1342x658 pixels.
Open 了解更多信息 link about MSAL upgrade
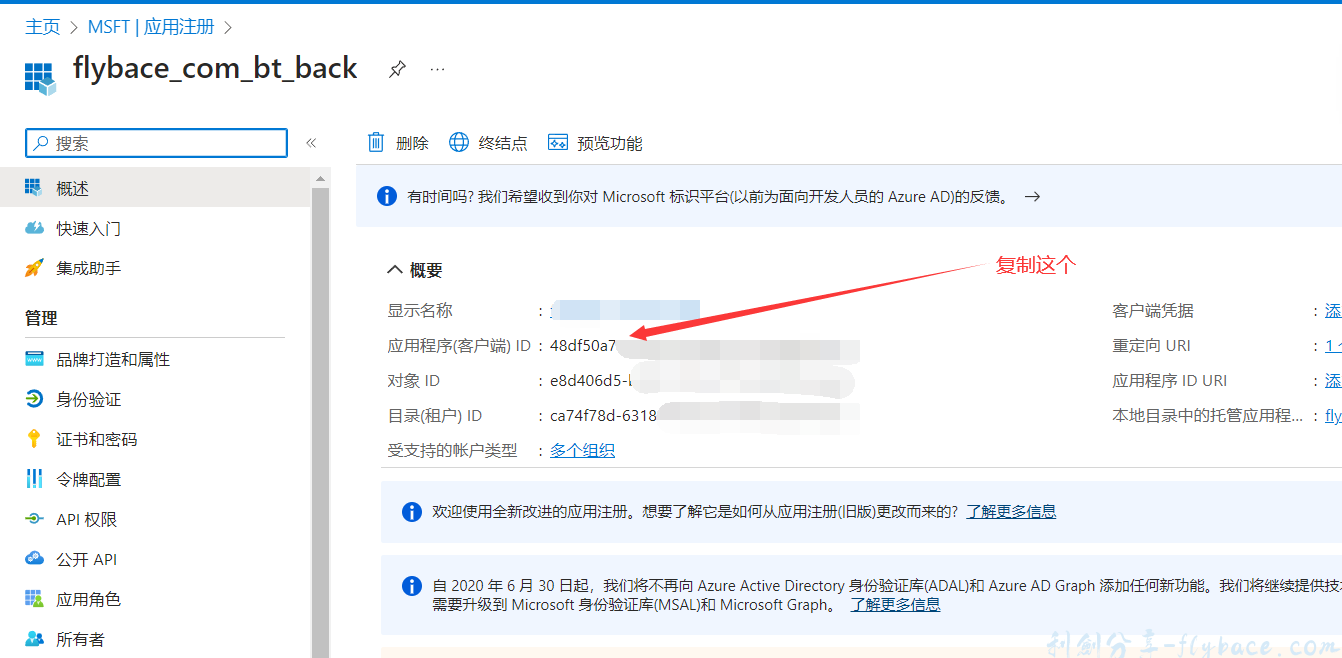[895, 605]
